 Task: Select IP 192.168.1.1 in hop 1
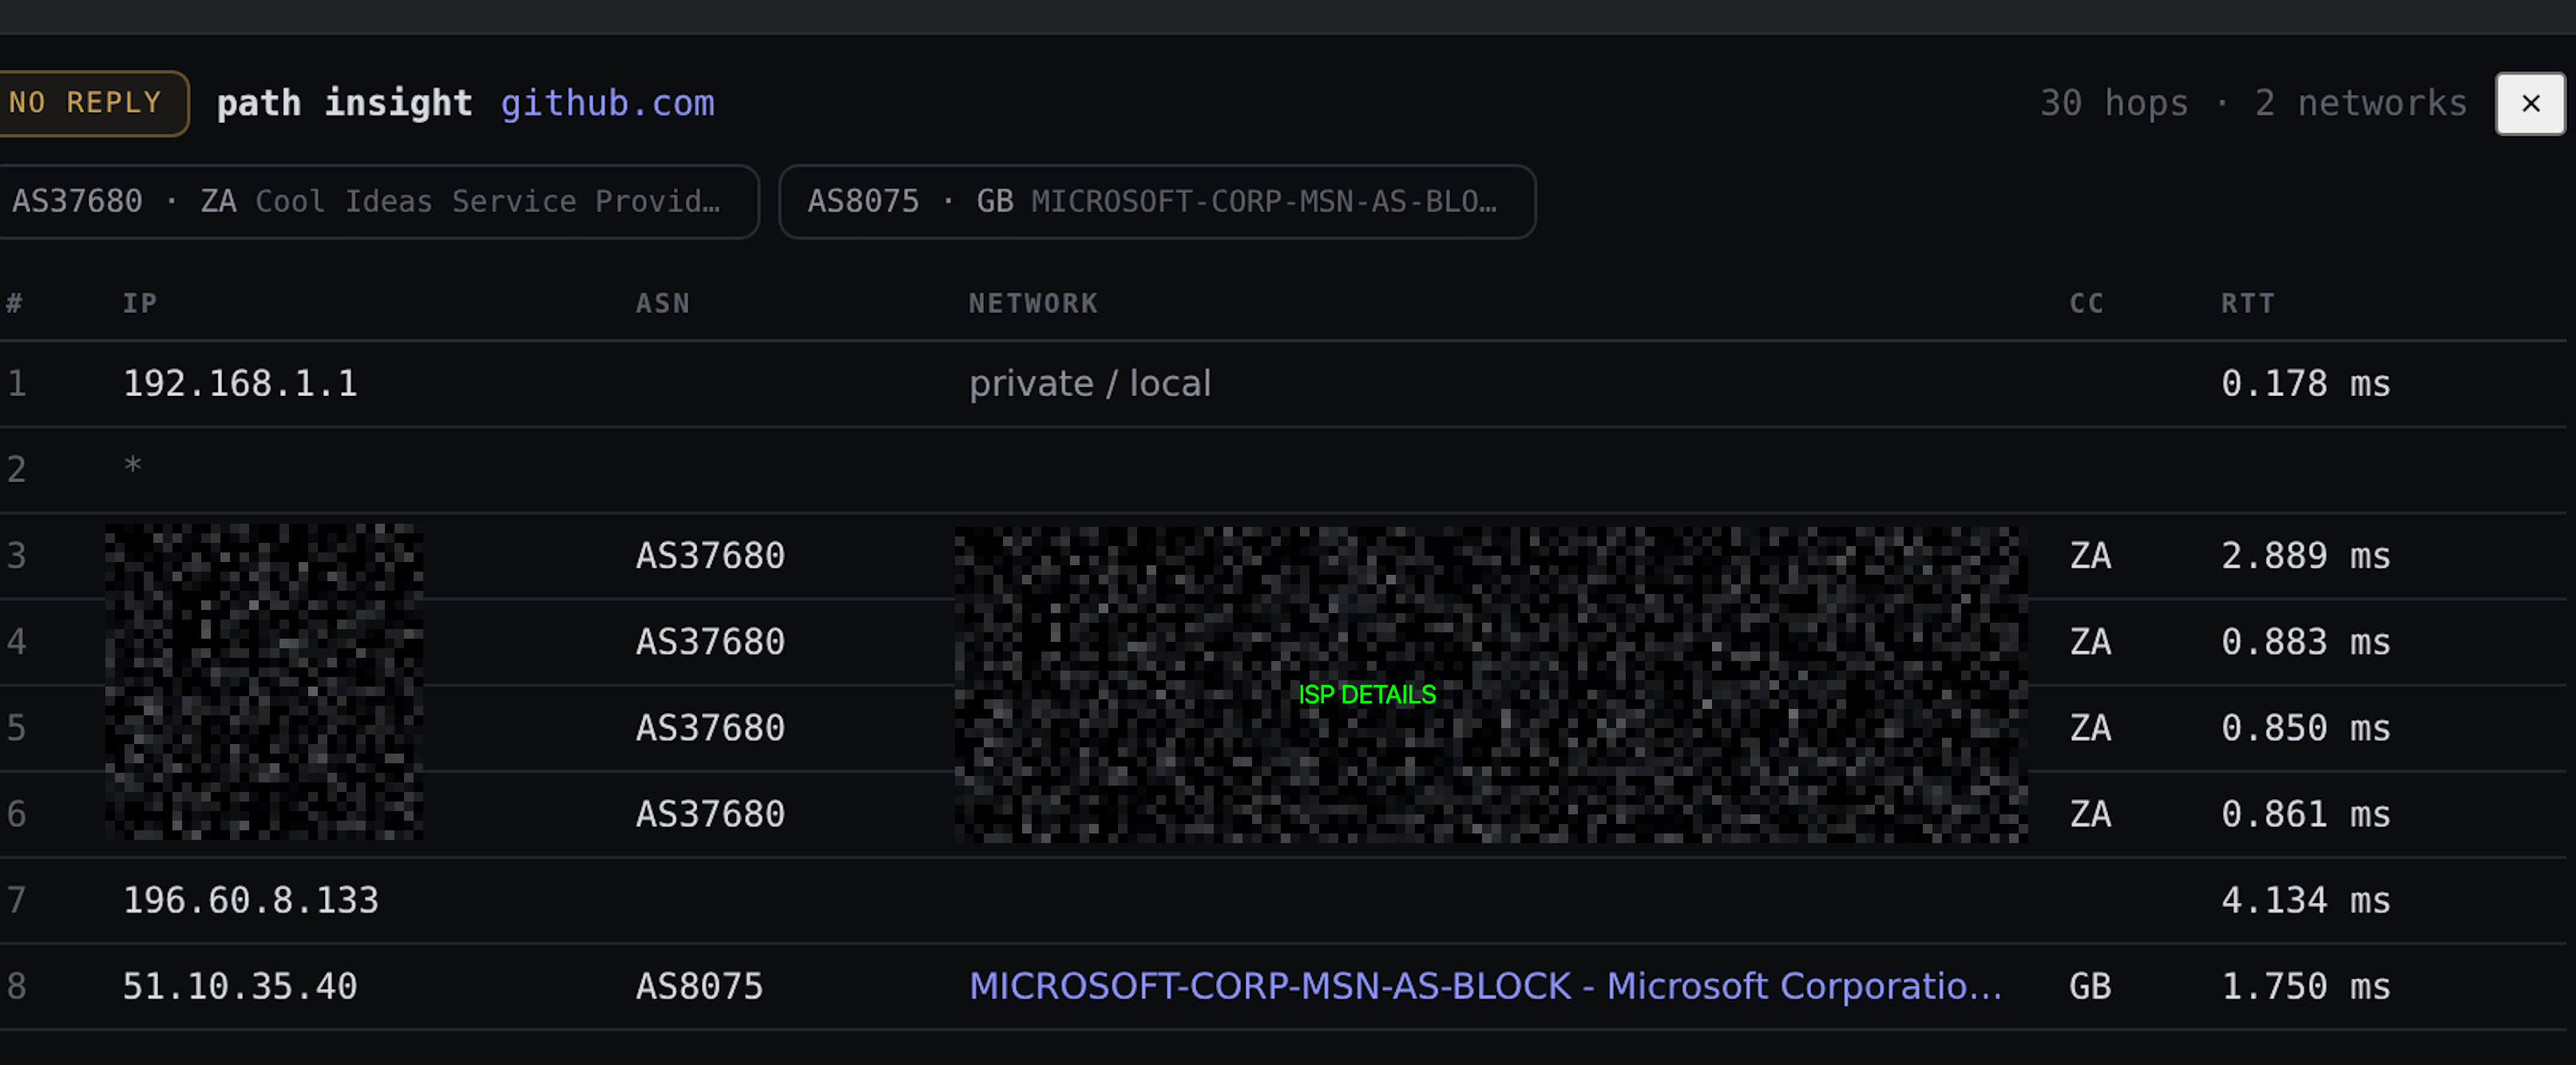coord(240,384)
